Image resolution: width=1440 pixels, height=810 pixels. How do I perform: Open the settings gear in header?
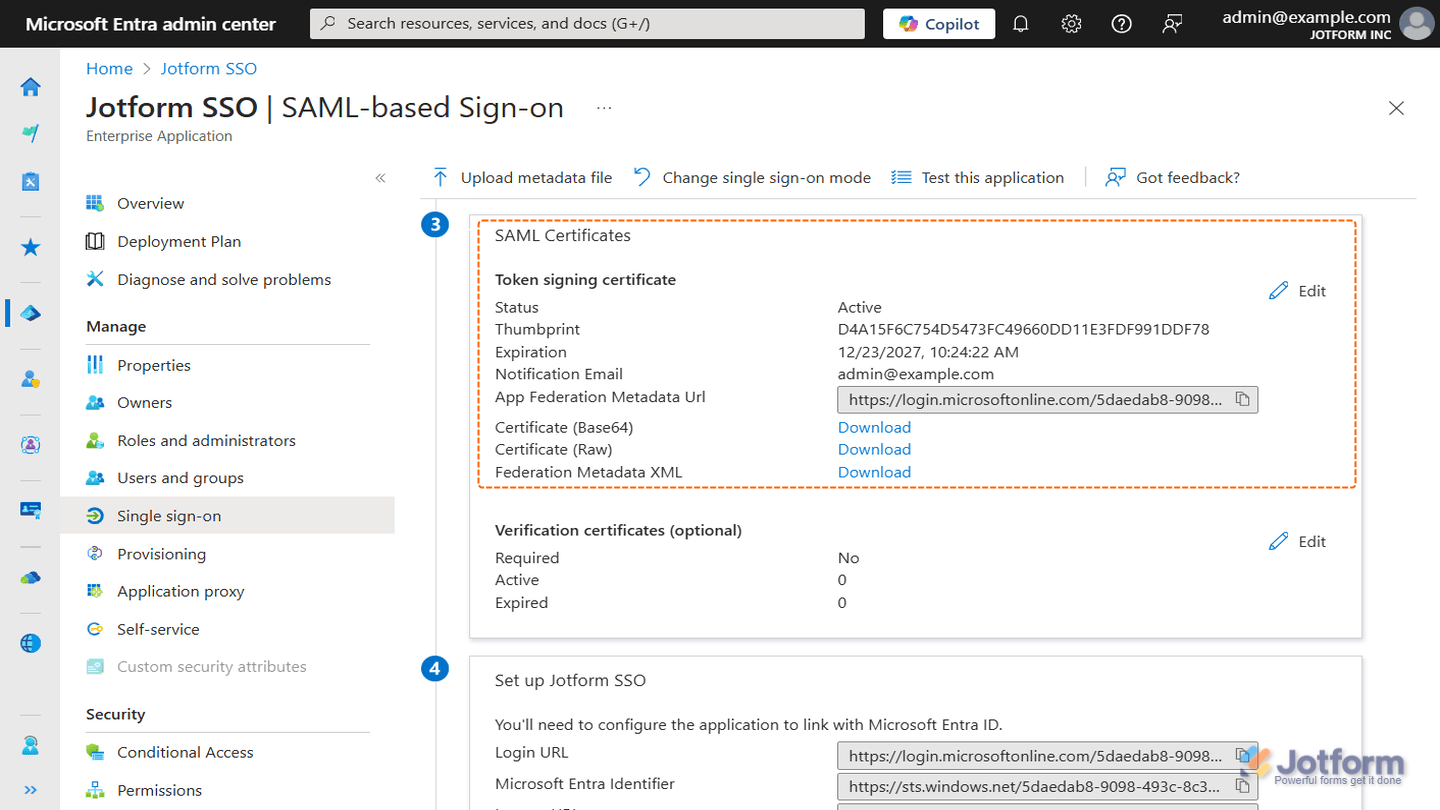pyautogui.click(x=1071, y=24)
